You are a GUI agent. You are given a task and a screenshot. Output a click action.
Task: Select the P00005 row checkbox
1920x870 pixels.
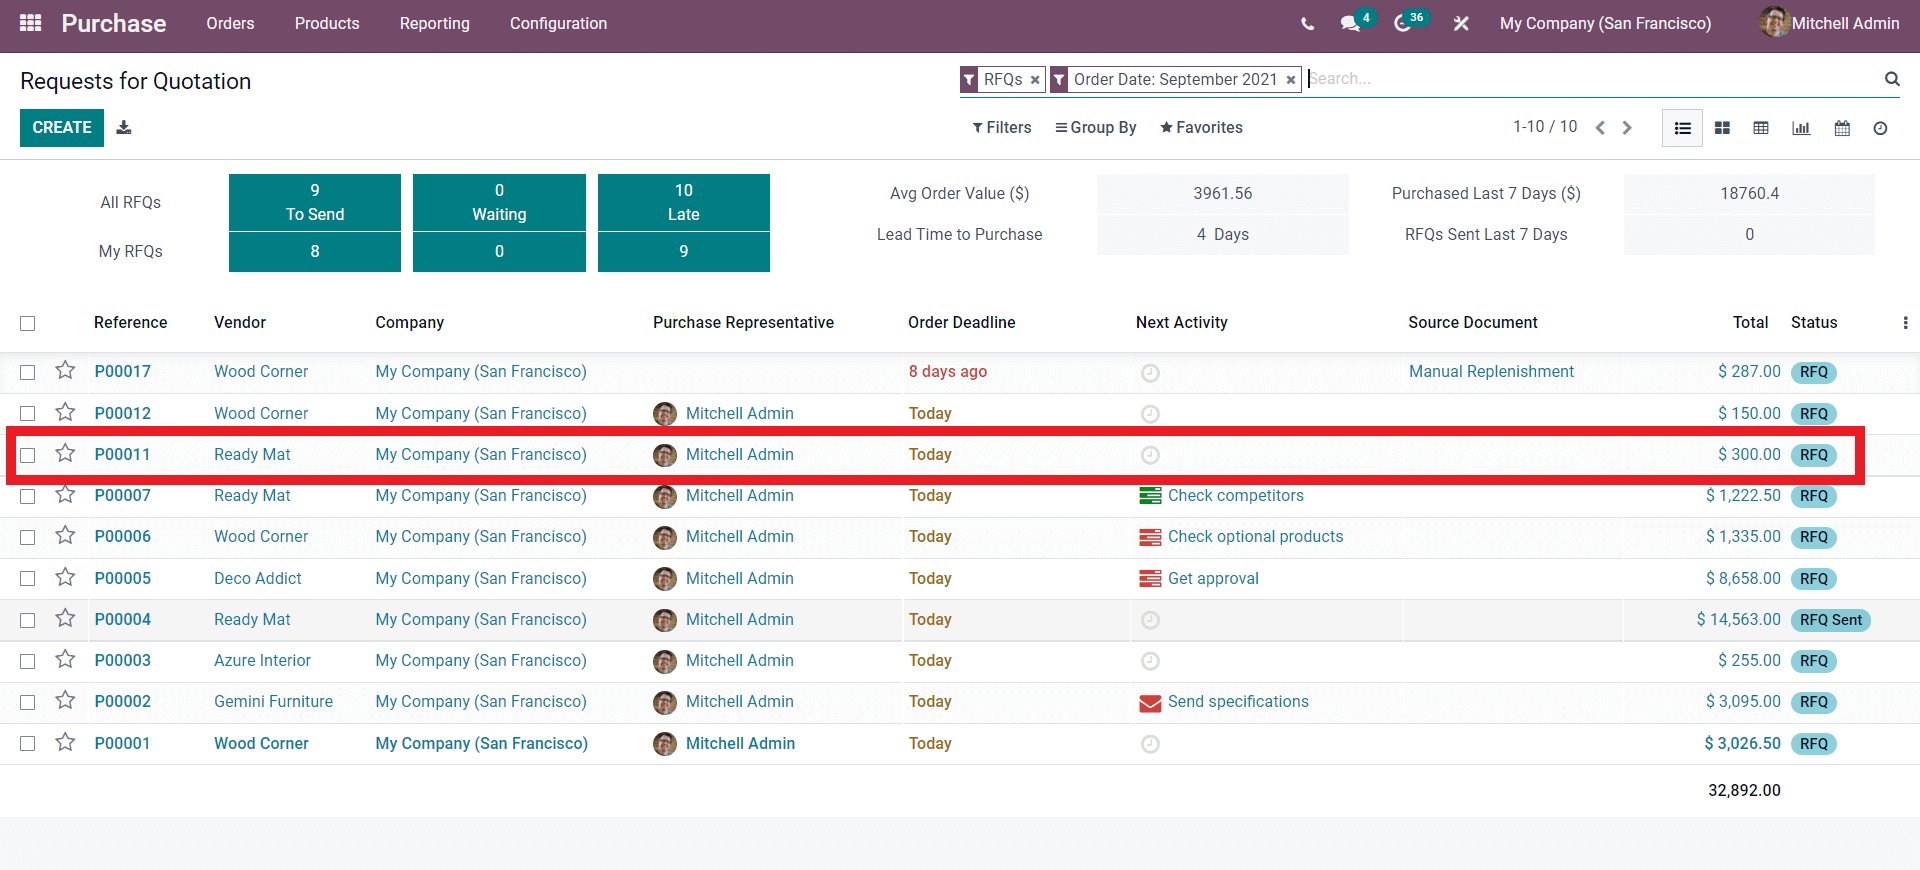click(27, 578)
